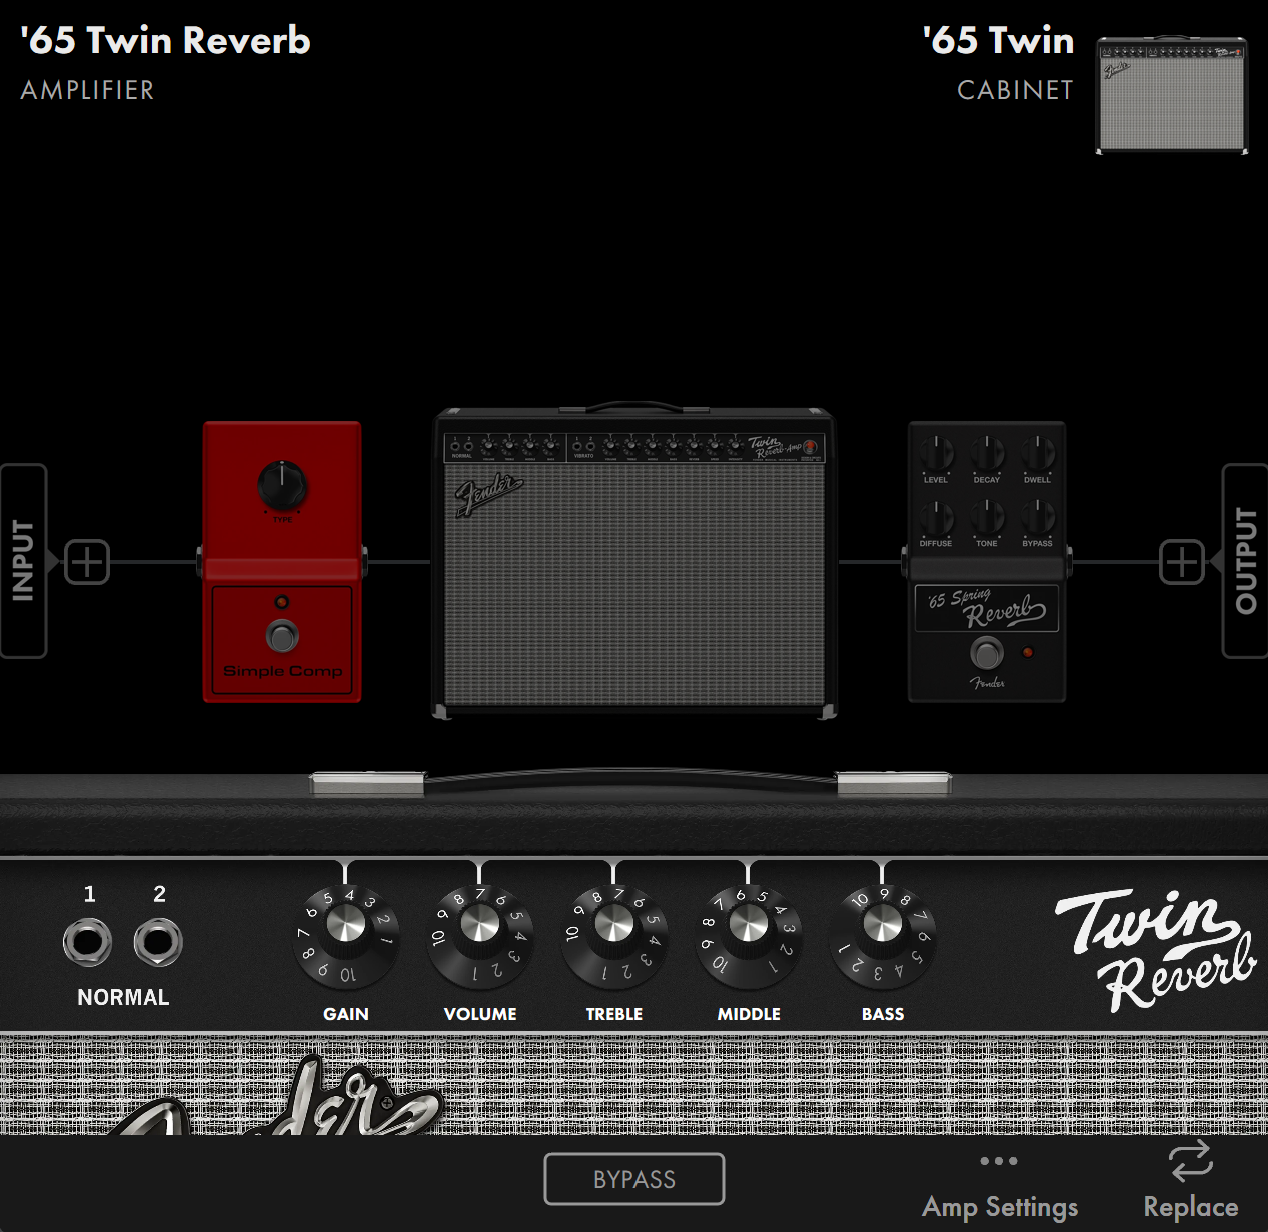Click NORMAL input jack 2
This screenshot has height=1232, width=1268.
pyautogui.click(x=158, y=942)
